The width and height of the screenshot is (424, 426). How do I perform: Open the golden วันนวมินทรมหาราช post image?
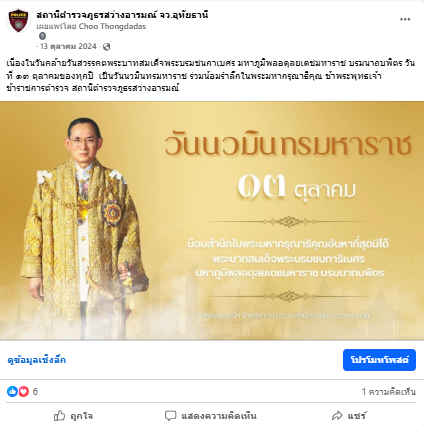tap(212, 221)
